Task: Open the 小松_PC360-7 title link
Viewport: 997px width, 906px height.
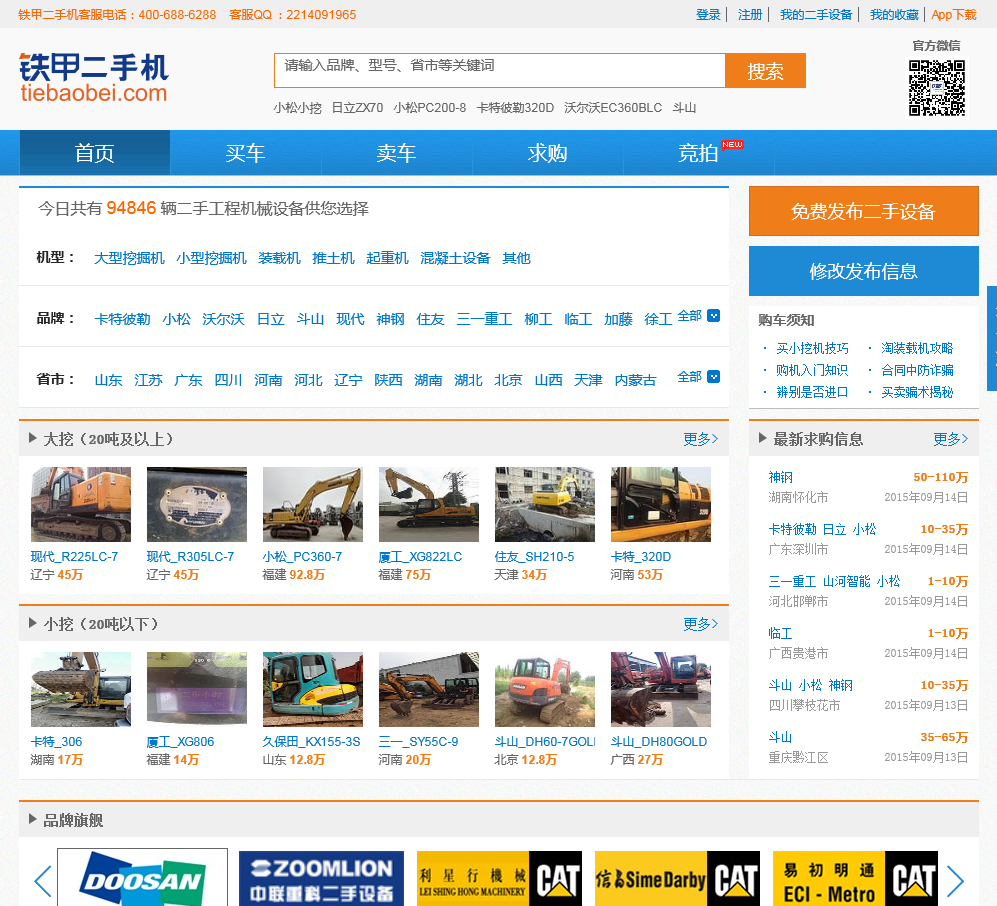Action: click(x=303, y=557)
